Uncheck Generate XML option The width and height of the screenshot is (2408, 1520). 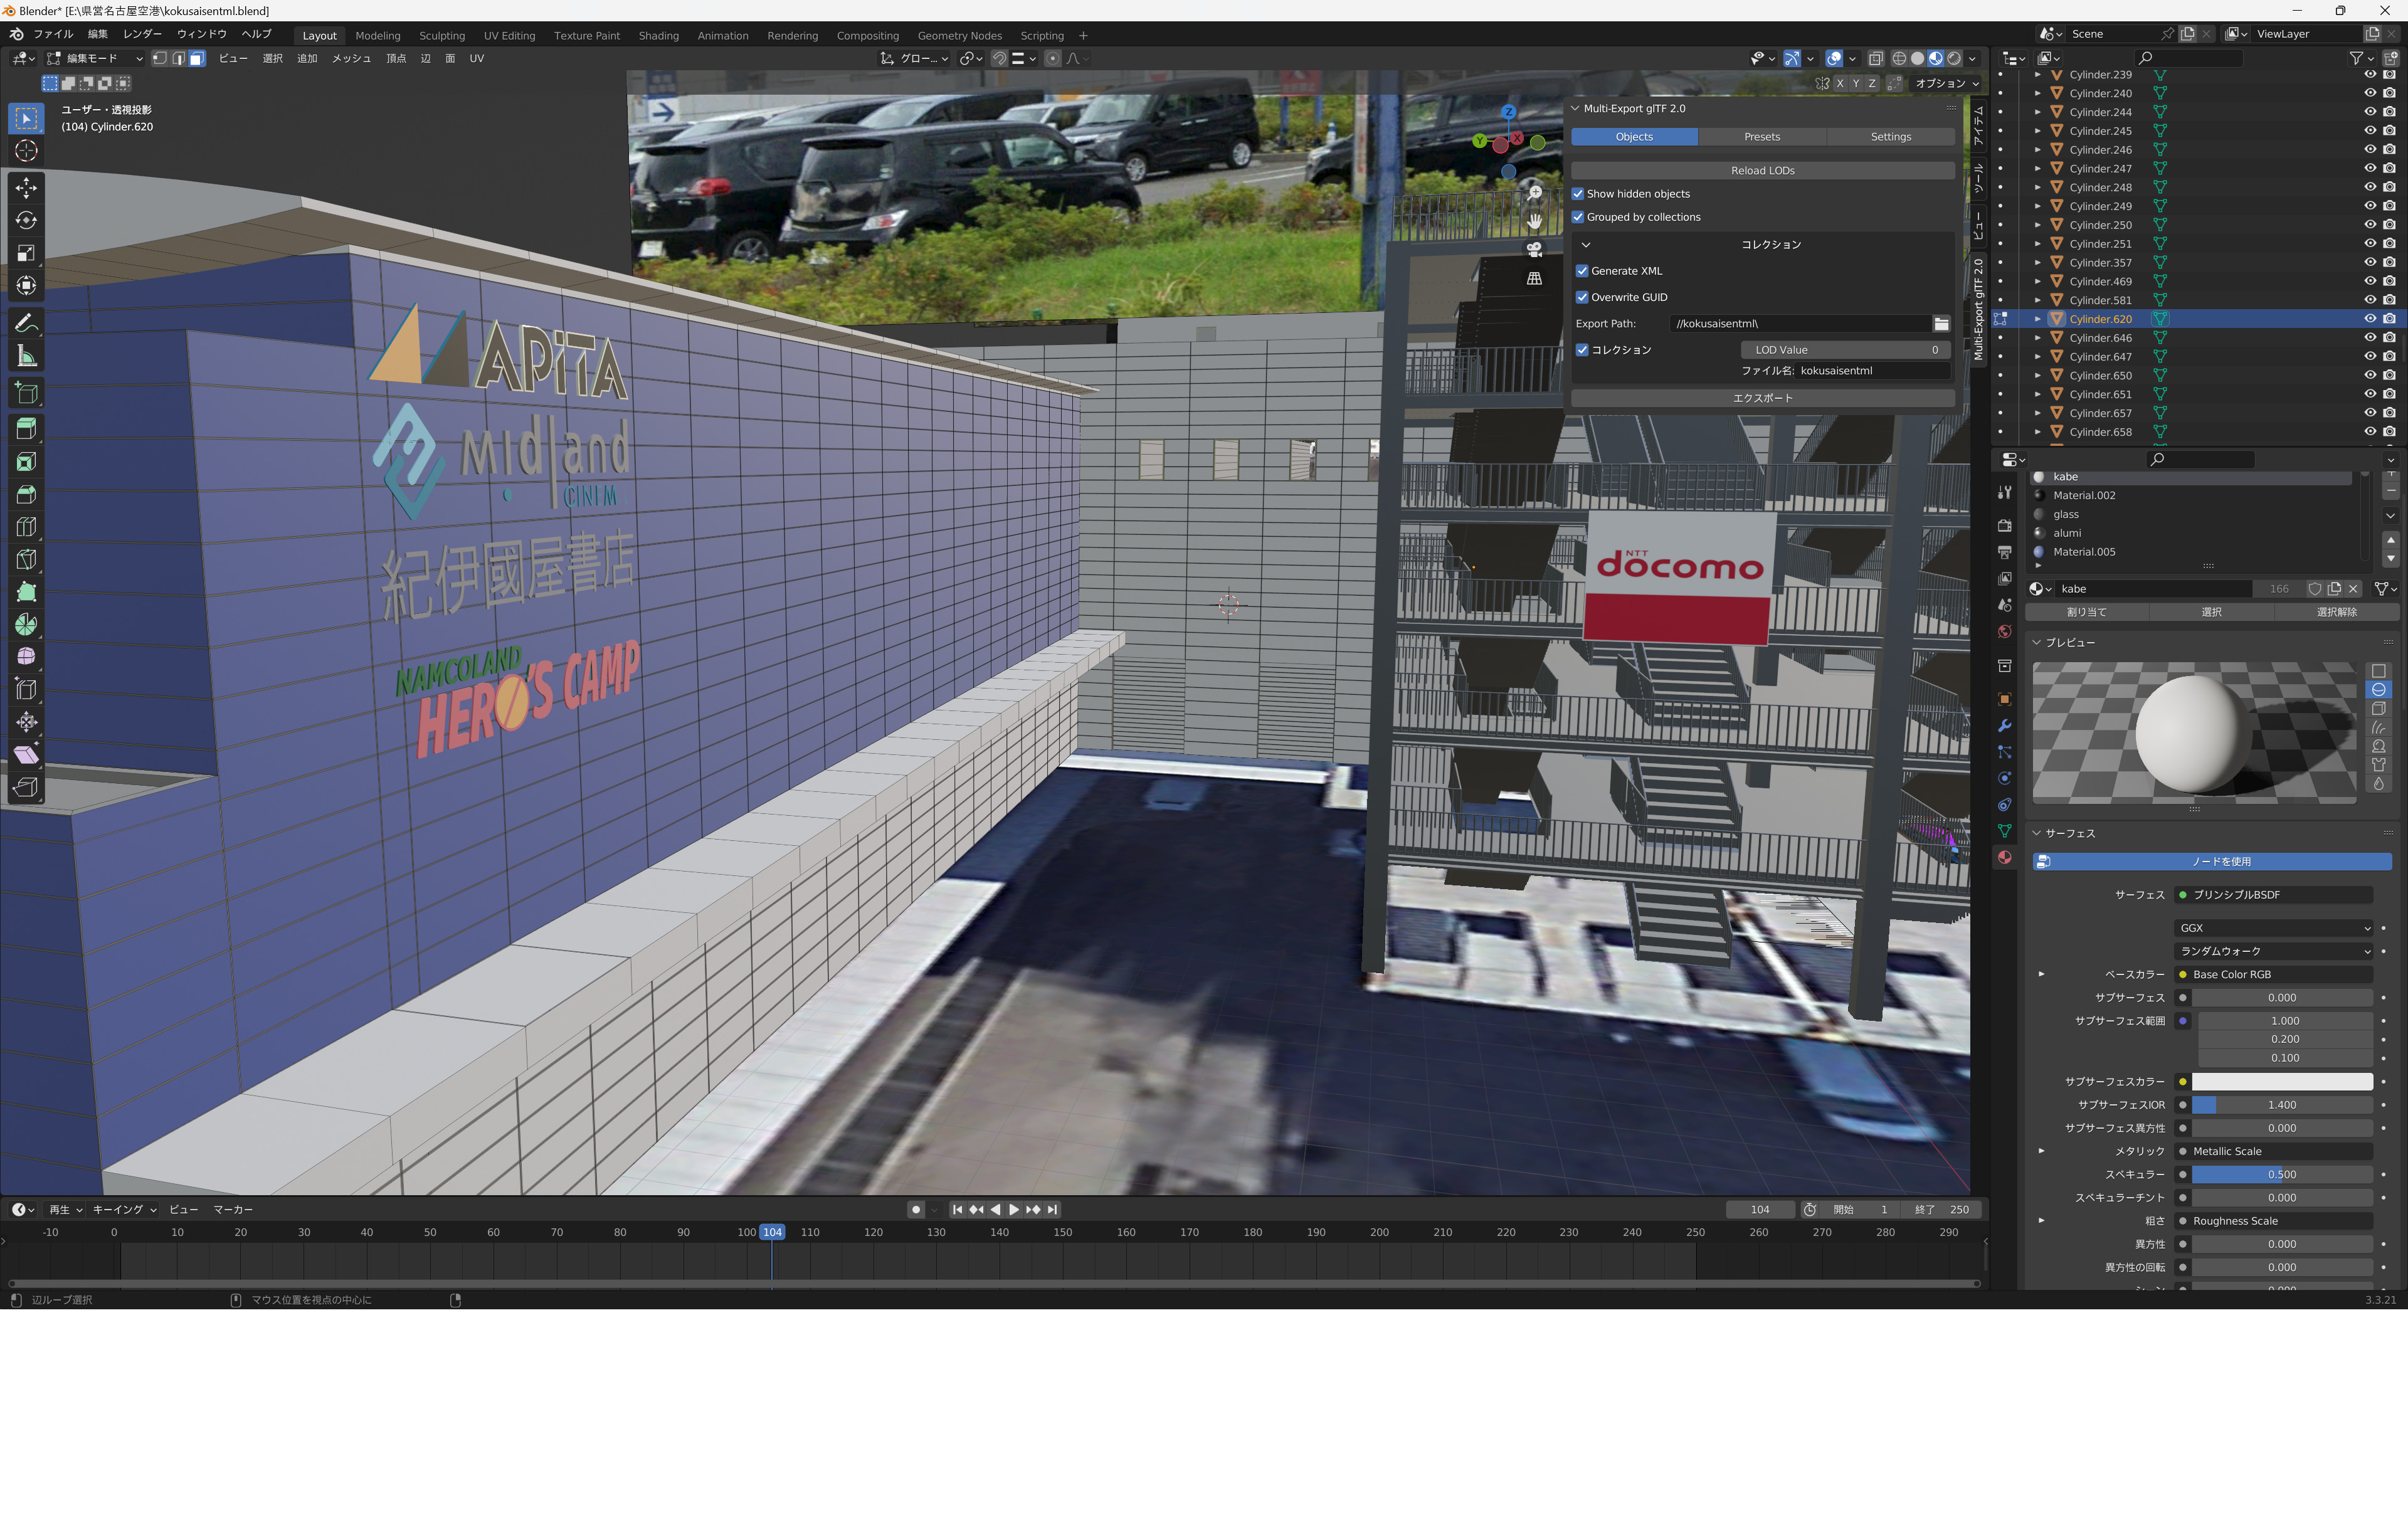1582,271
